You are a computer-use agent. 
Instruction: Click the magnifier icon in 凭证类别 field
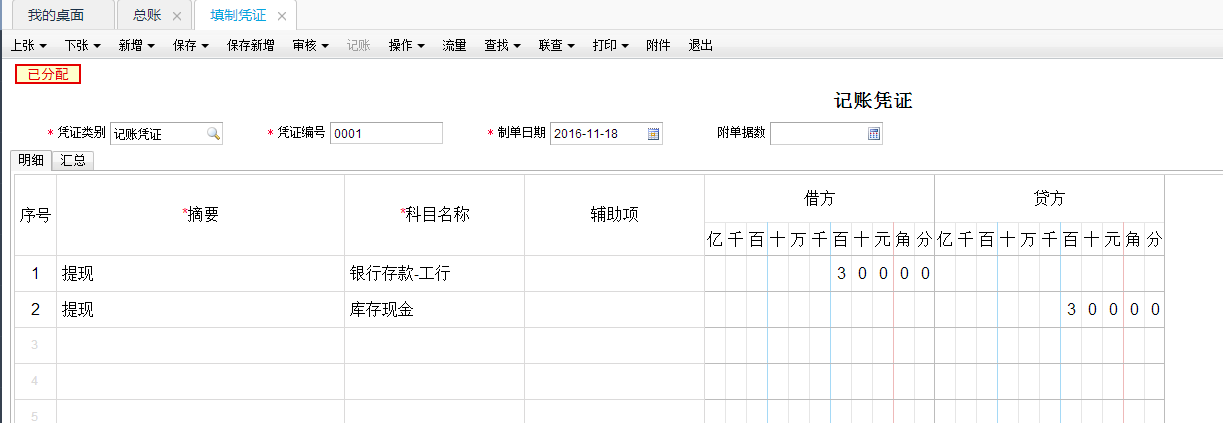point(213,134)
